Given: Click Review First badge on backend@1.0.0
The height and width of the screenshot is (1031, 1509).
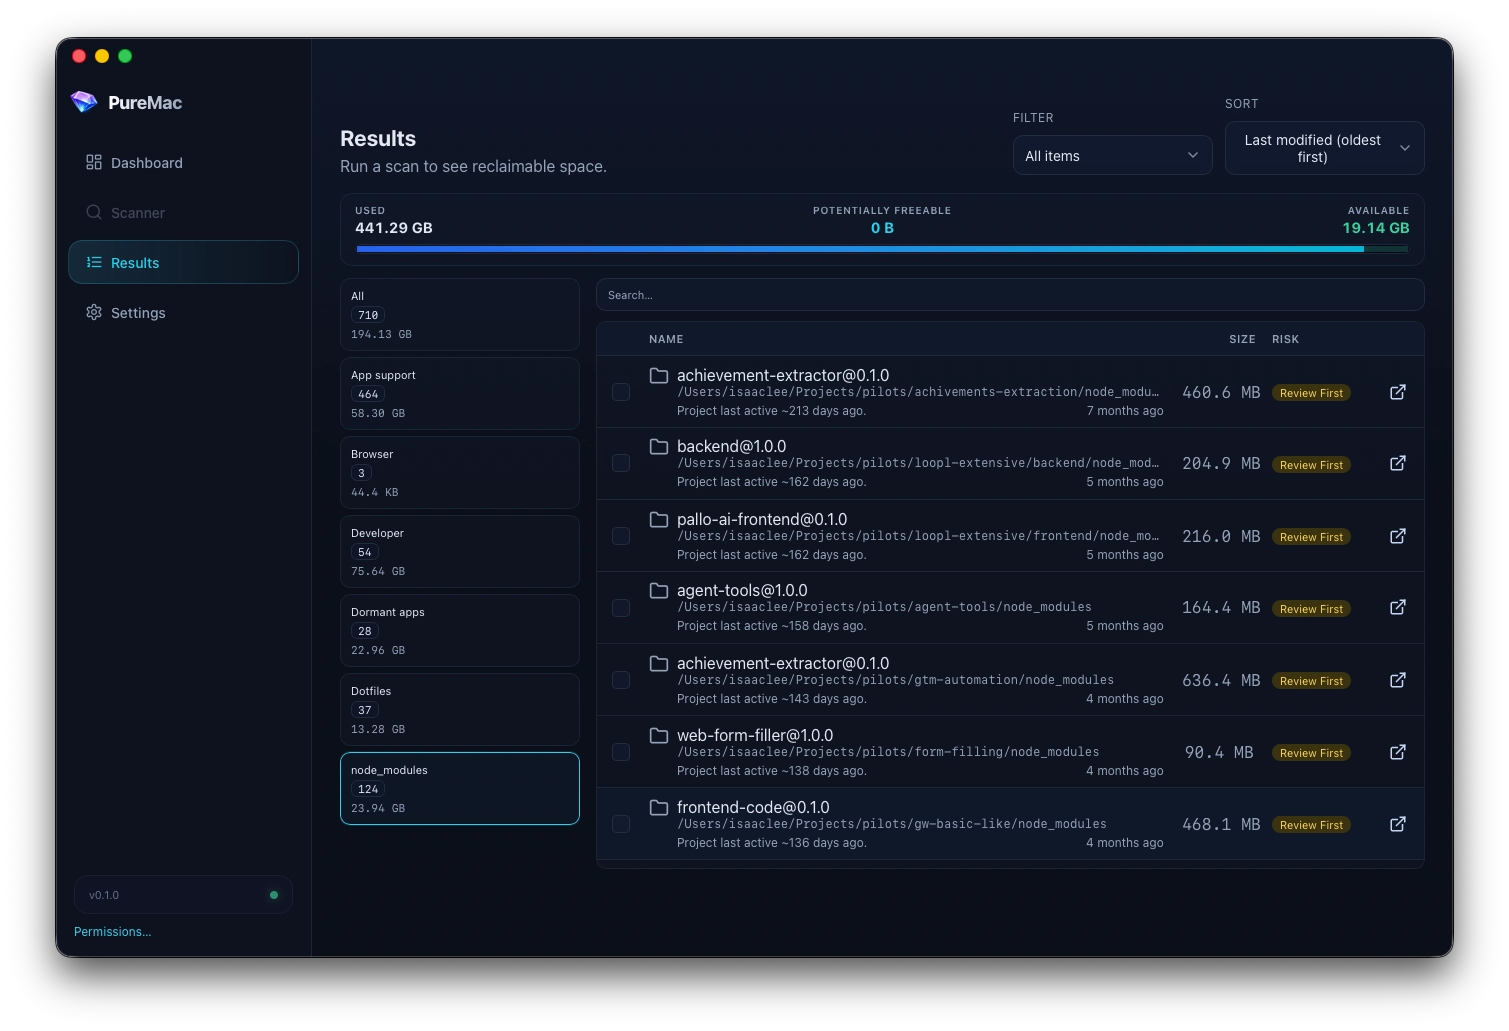Looking at the screenshot, I should tap(1311, 465).
